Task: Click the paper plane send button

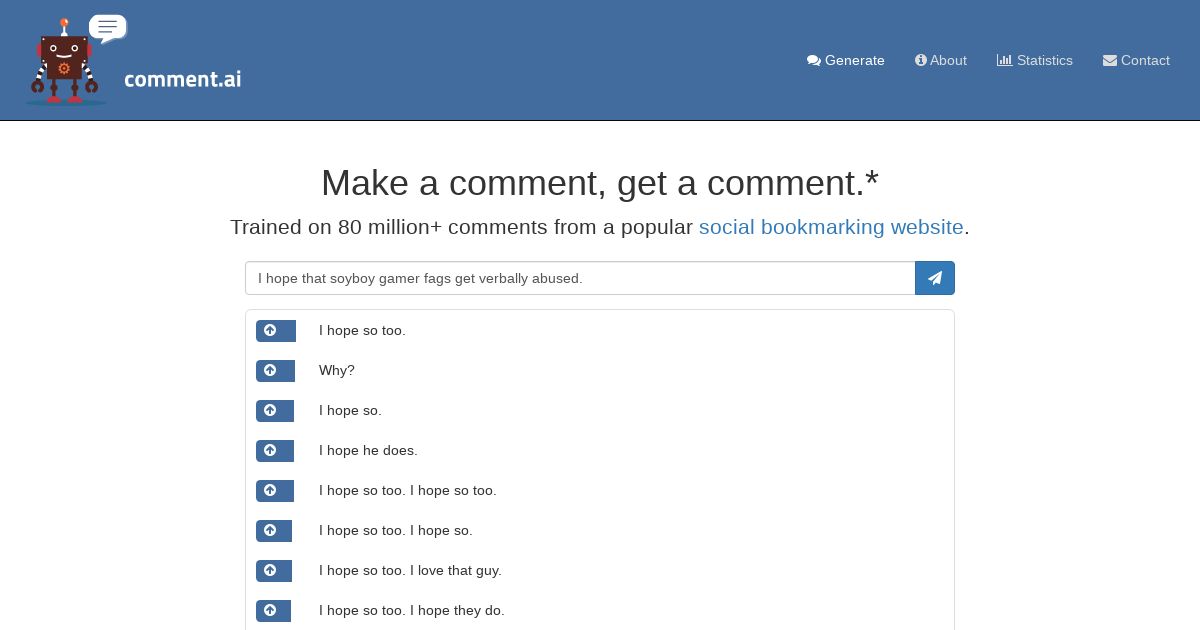Action: click(x=935, y=278)
